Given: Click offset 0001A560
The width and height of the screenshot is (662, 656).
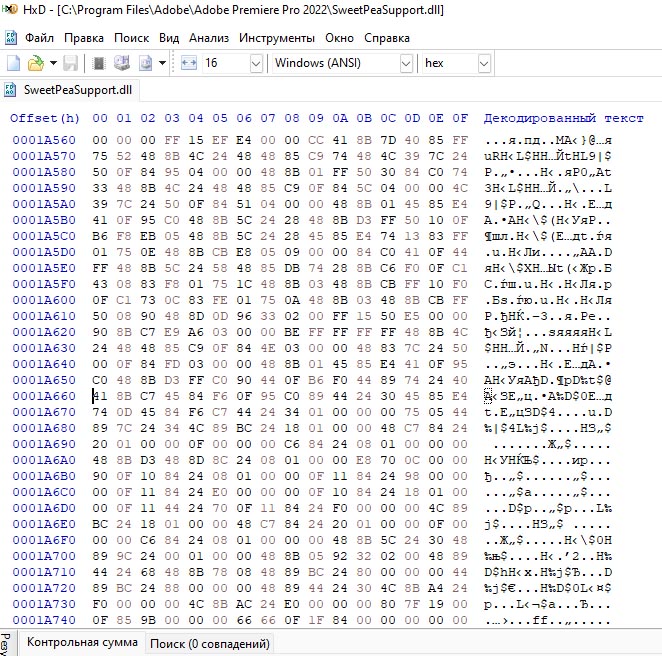Looking at the screenshot, I should click(44, 140).
